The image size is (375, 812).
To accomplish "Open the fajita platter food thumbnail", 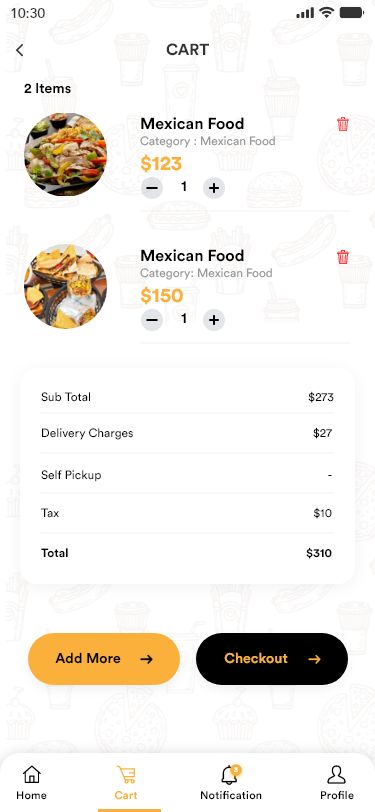I will click(x=66, y=154).
